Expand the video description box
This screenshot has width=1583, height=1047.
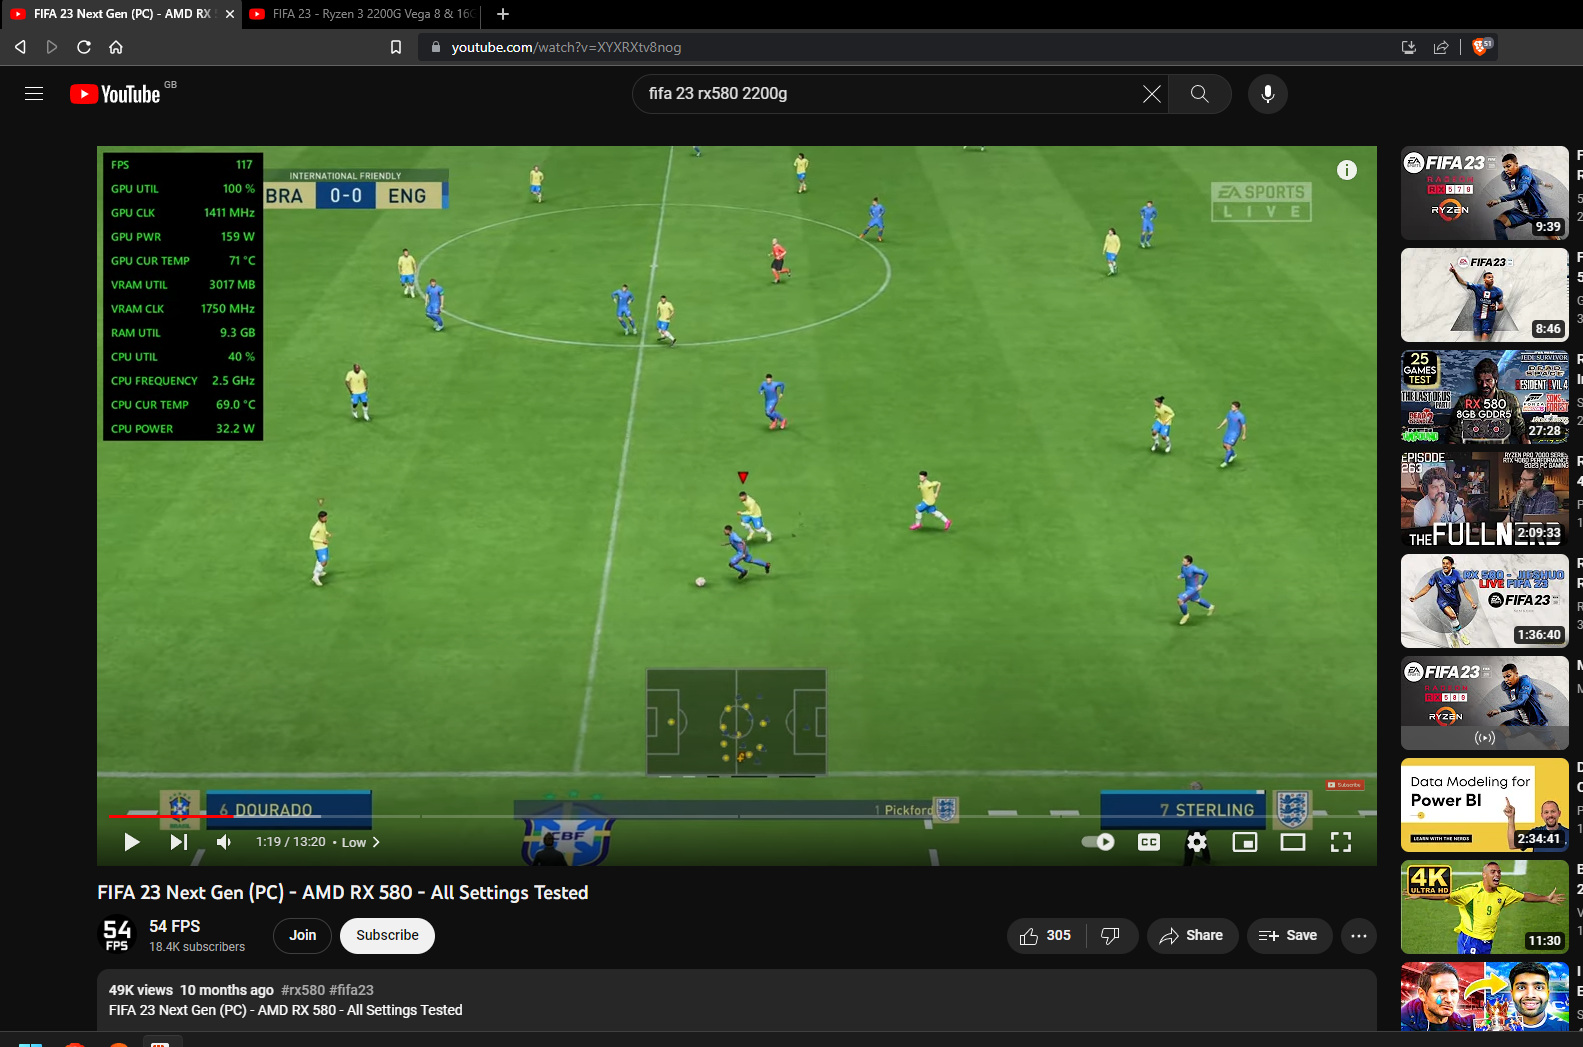[x=736, y=1000]
